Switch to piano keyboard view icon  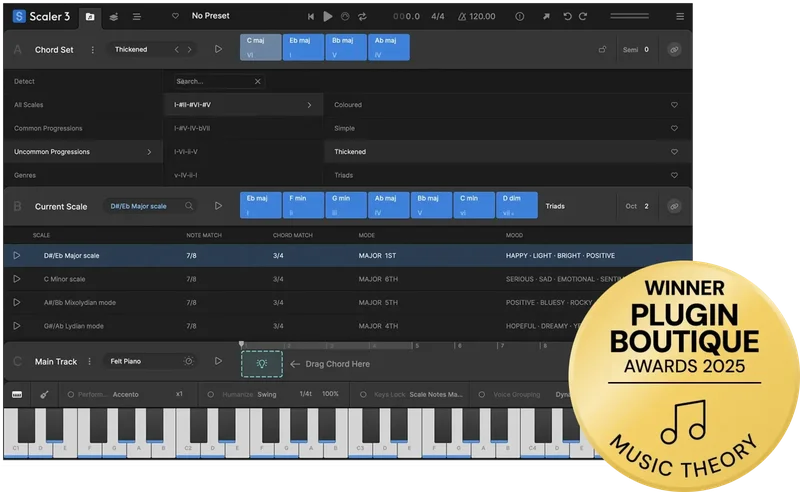tap(17, 395)
